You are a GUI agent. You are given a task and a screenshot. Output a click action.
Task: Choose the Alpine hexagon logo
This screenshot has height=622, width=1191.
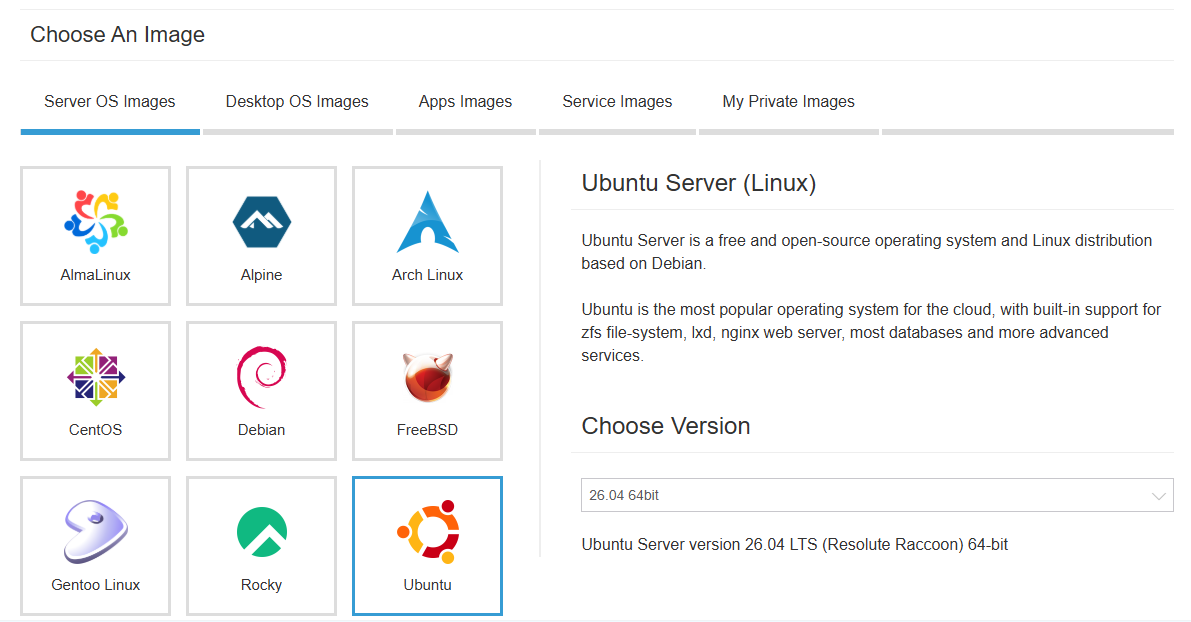pyautogui.click(x=261, y=222)
